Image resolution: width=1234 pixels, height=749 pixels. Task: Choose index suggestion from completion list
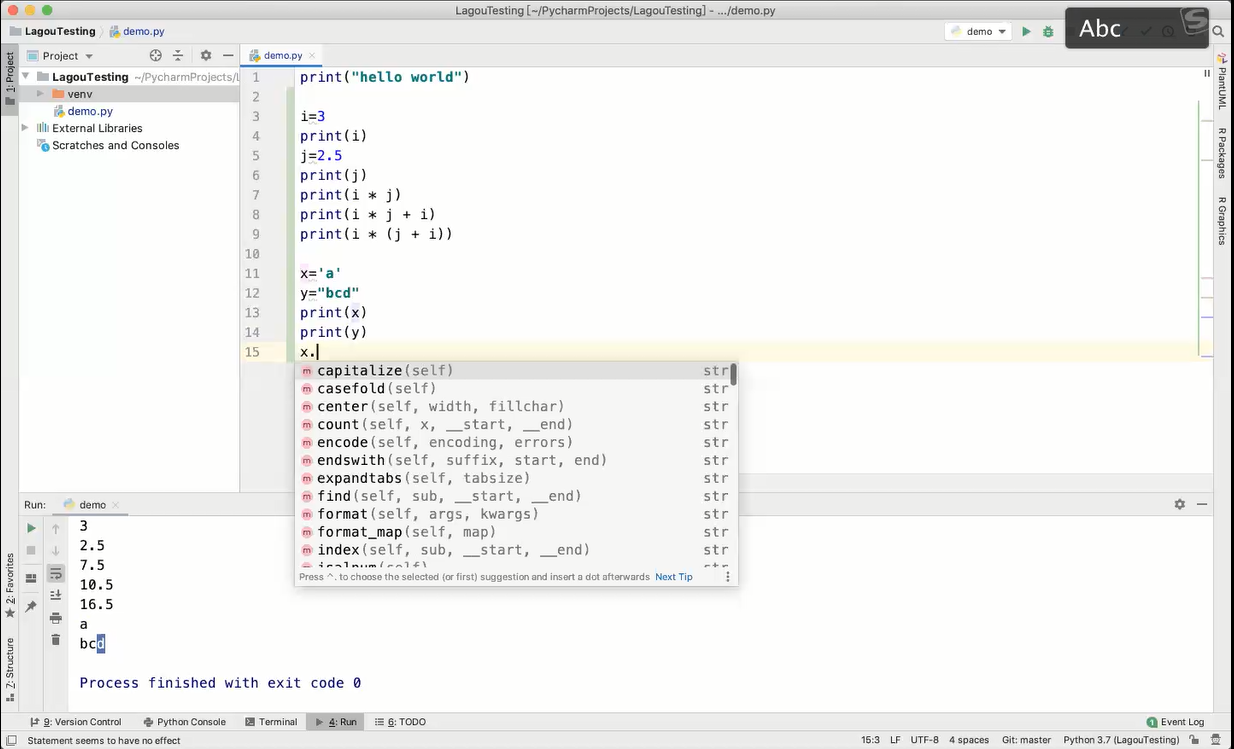coord(515,551)
